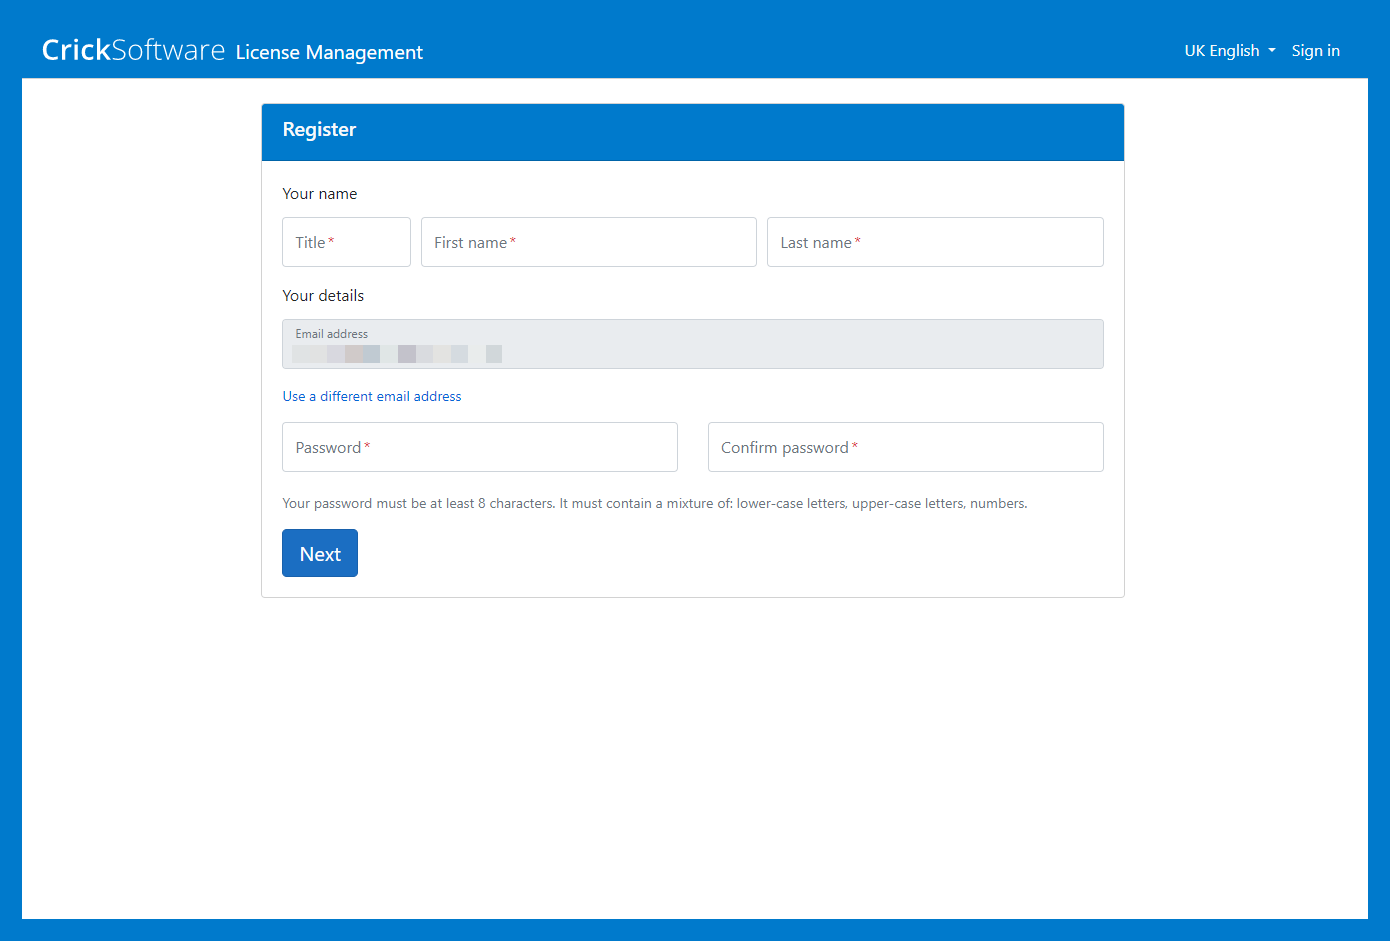Click the caret arrow beside UK English
The image size is (1390, 941).
click(1272, 51)
